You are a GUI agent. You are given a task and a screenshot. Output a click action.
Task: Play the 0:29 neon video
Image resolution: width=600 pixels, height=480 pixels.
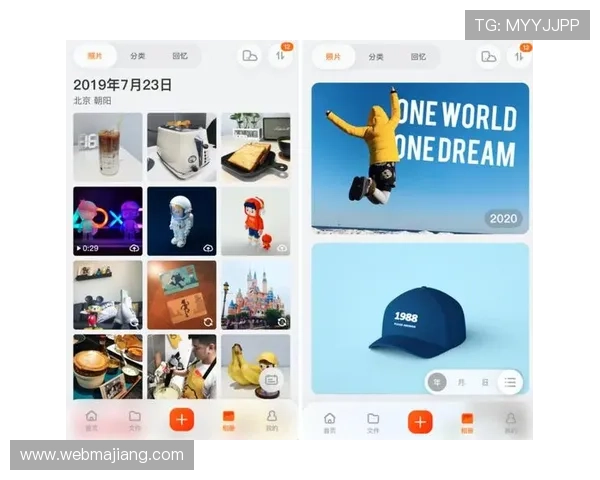[108, 221]
